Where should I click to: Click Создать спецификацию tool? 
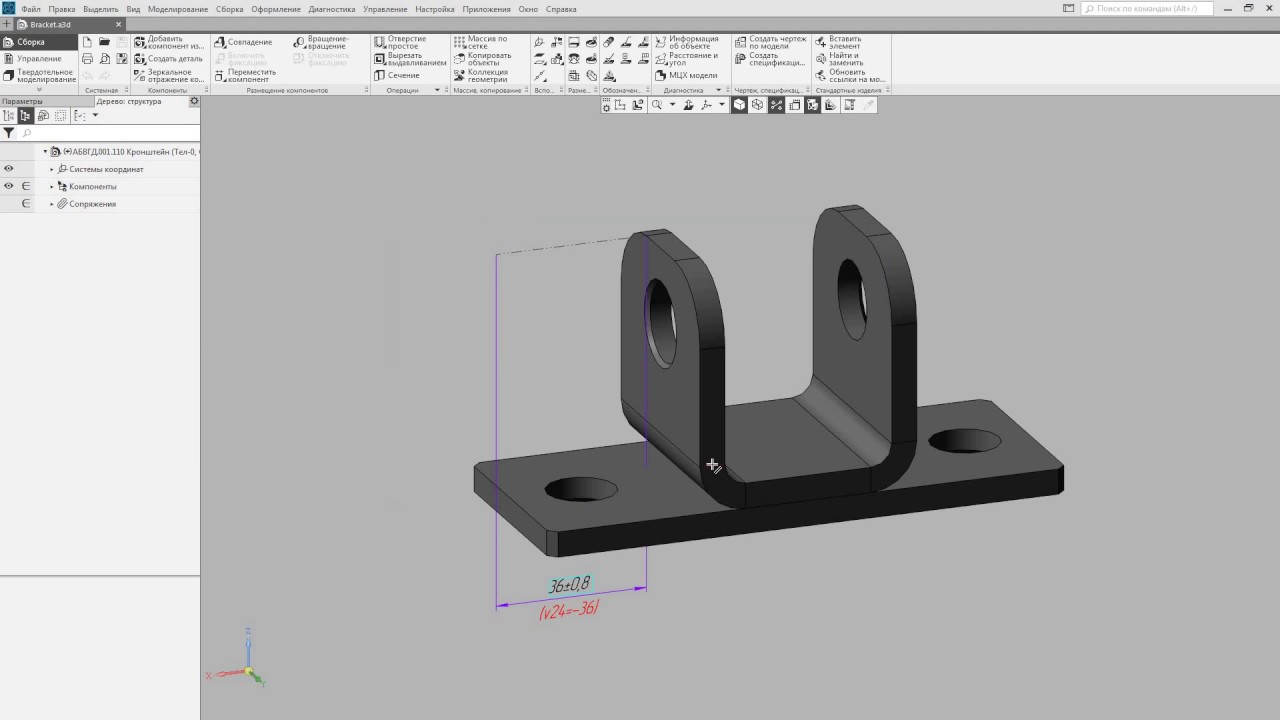(x=771, y=59)
